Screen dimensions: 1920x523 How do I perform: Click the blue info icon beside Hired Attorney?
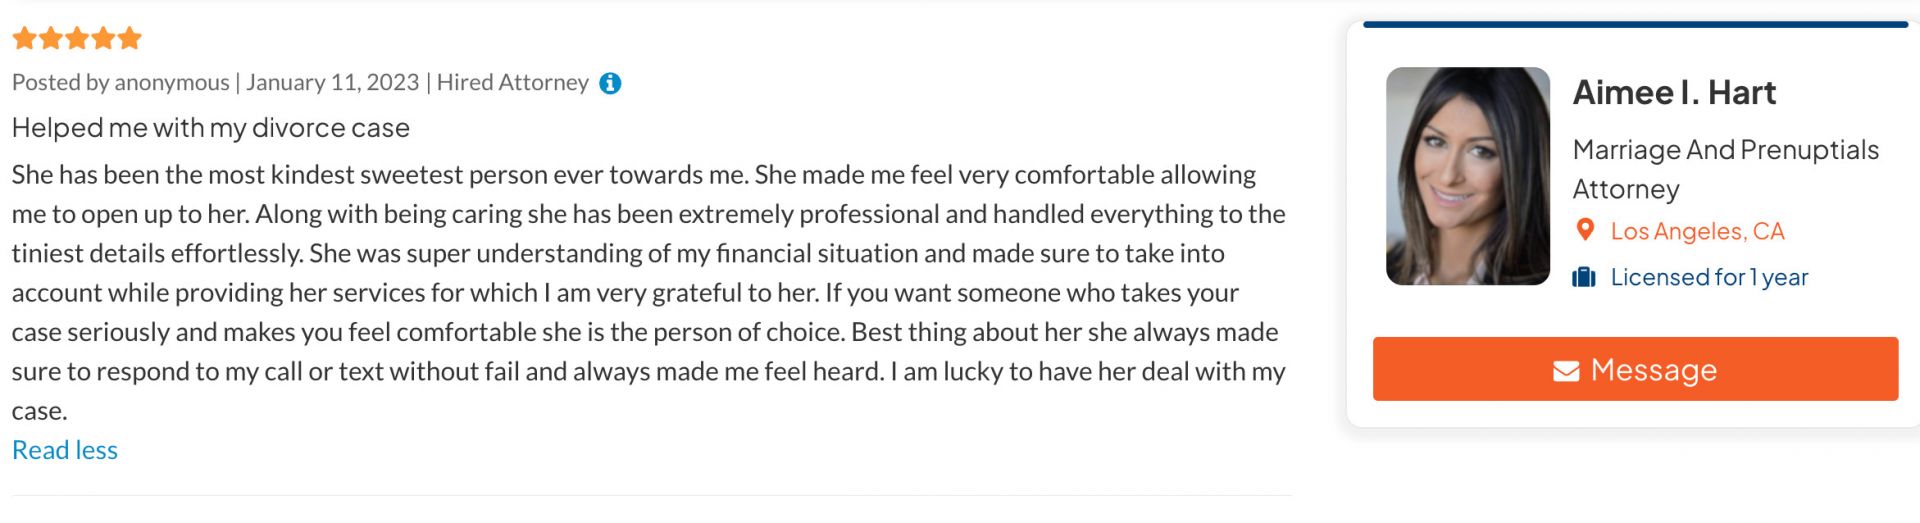(610, 83)
